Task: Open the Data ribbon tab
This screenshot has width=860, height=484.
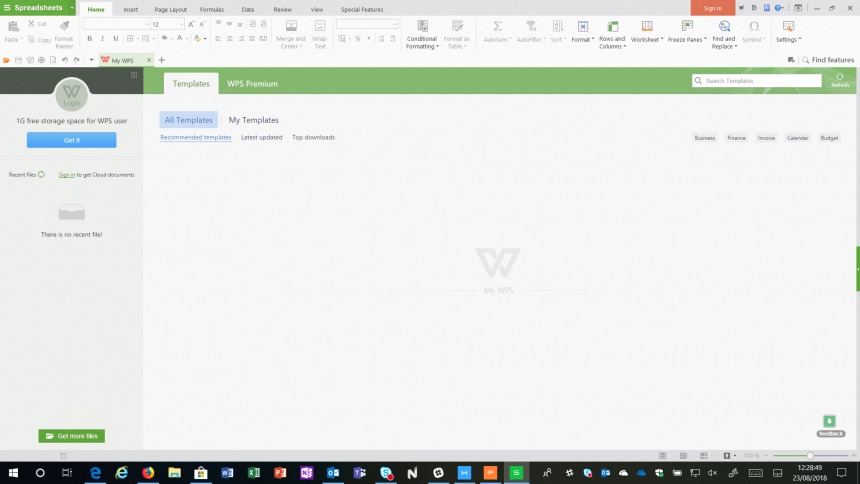Action: click(x=248, y=9)
